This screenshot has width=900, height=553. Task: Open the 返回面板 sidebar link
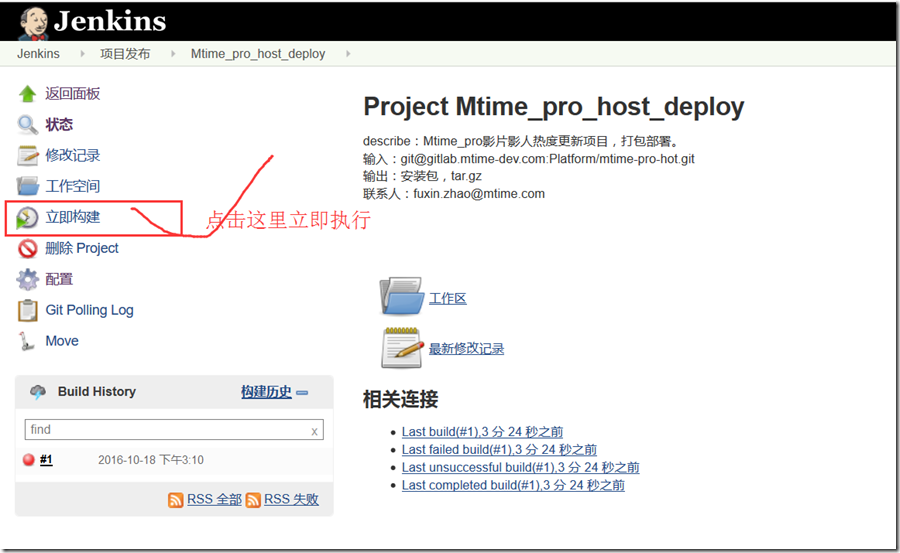(x=73, y=94)
